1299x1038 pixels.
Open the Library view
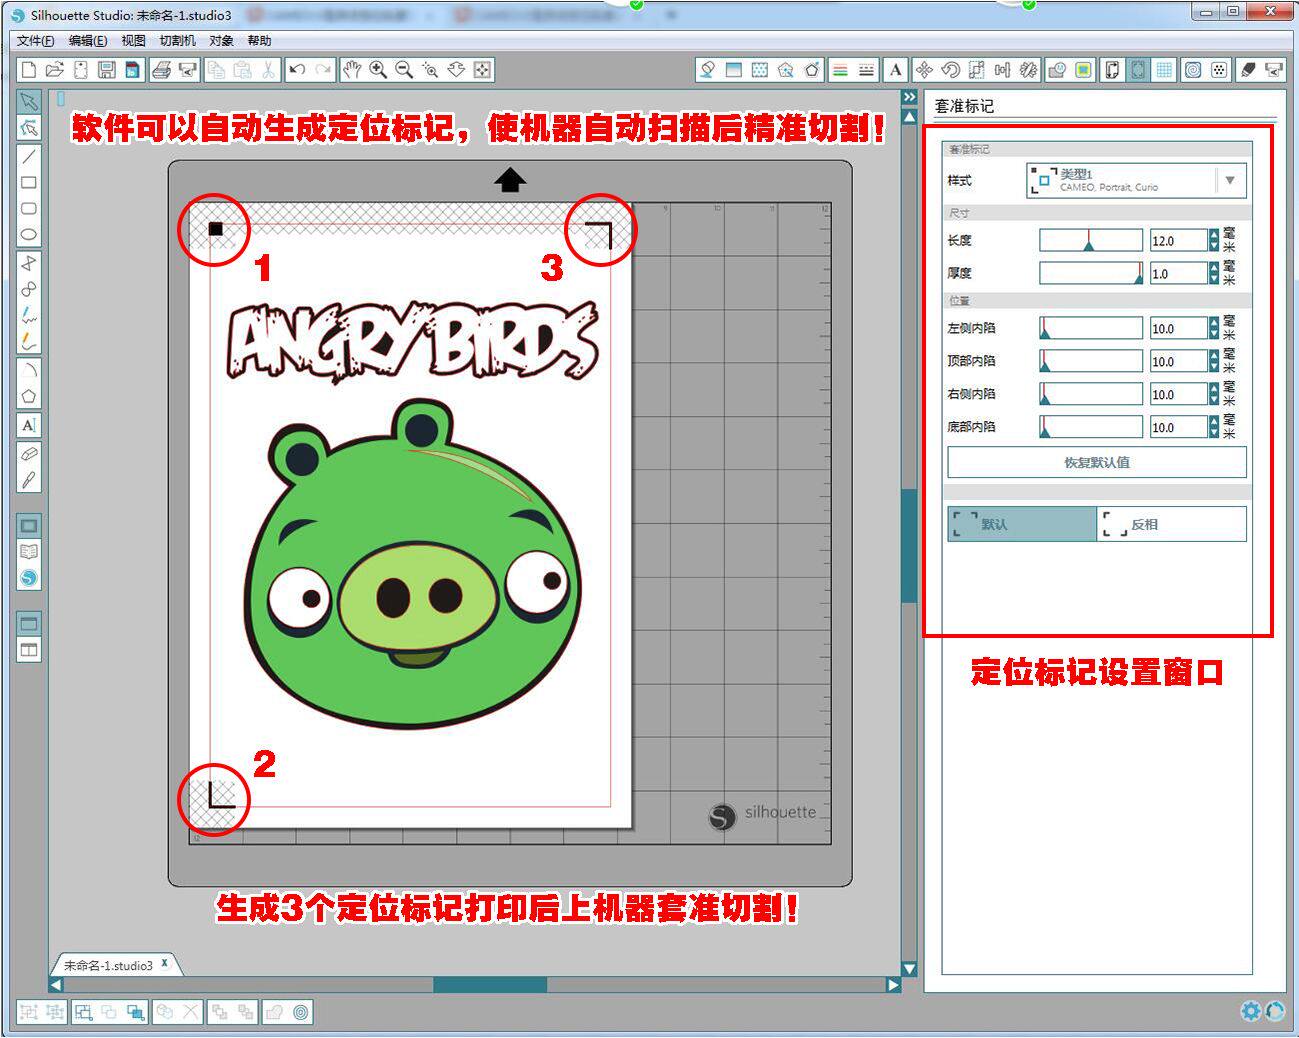pos(29,551)
